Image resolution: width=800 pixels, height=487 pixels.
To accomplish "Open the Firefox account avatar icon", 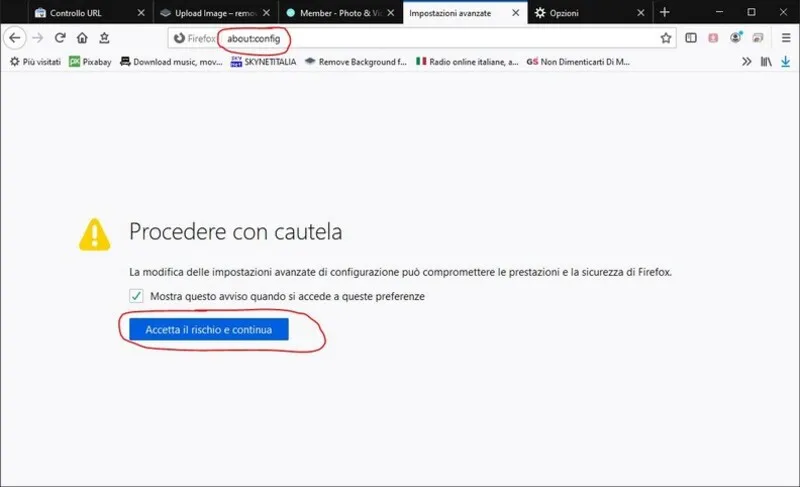I will (x=736, y=37).
